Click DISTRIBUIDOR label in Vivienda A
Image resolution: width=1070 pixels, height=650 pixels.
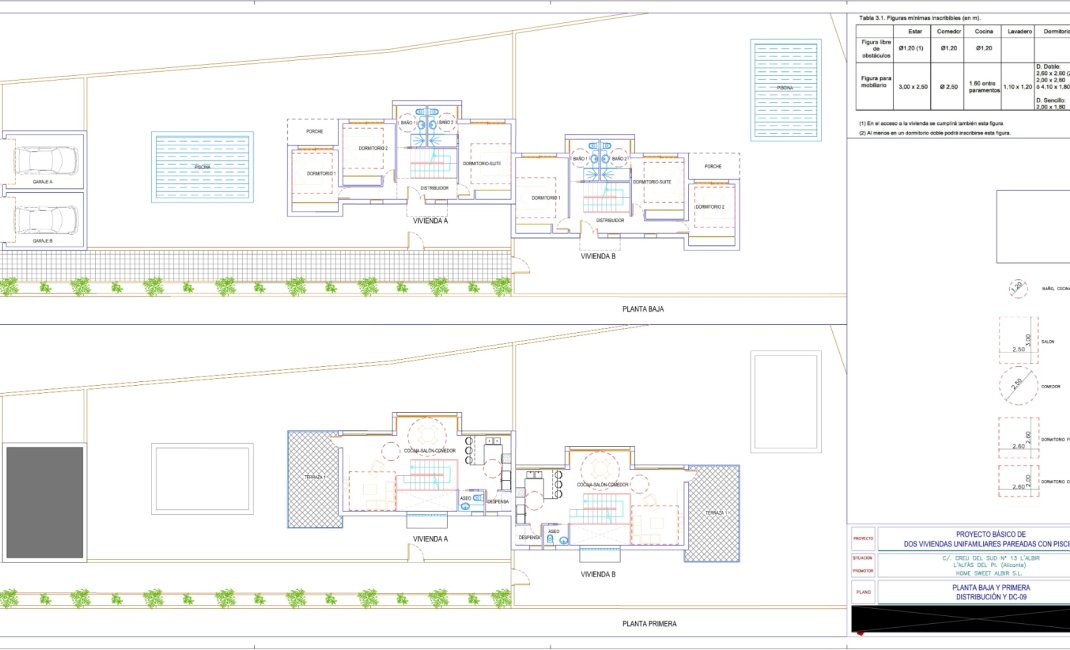pyautogui.click(x=434, y=188)
